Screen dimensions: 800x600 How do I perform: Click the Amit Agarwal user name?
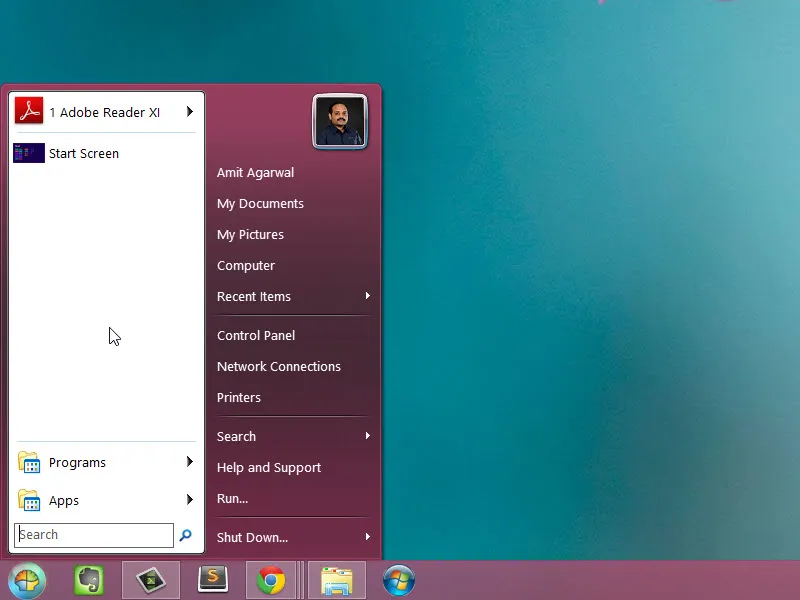(255, 172)
